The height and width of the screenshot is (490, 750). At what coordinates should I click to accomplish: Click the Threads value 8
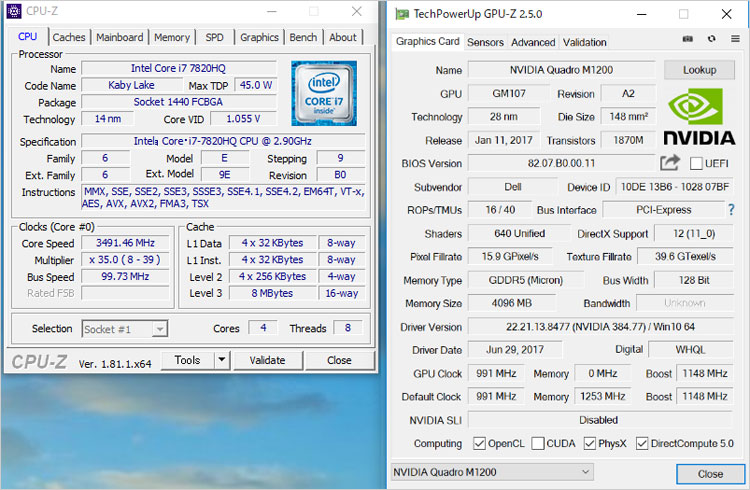click(x=348, y=328)
